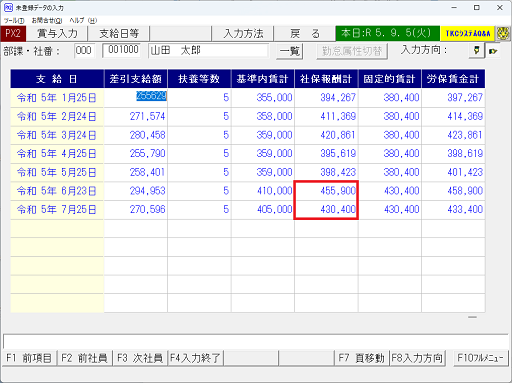This screenshot has height=383, width=512.
Task: Click the app icon in the title bar
Action: 8,7
